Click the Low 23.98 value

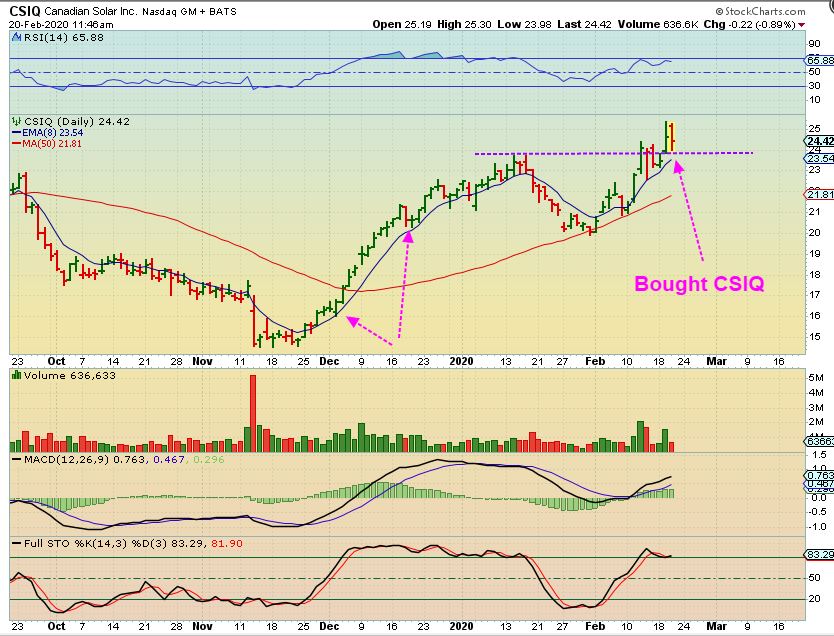(524, 24)
